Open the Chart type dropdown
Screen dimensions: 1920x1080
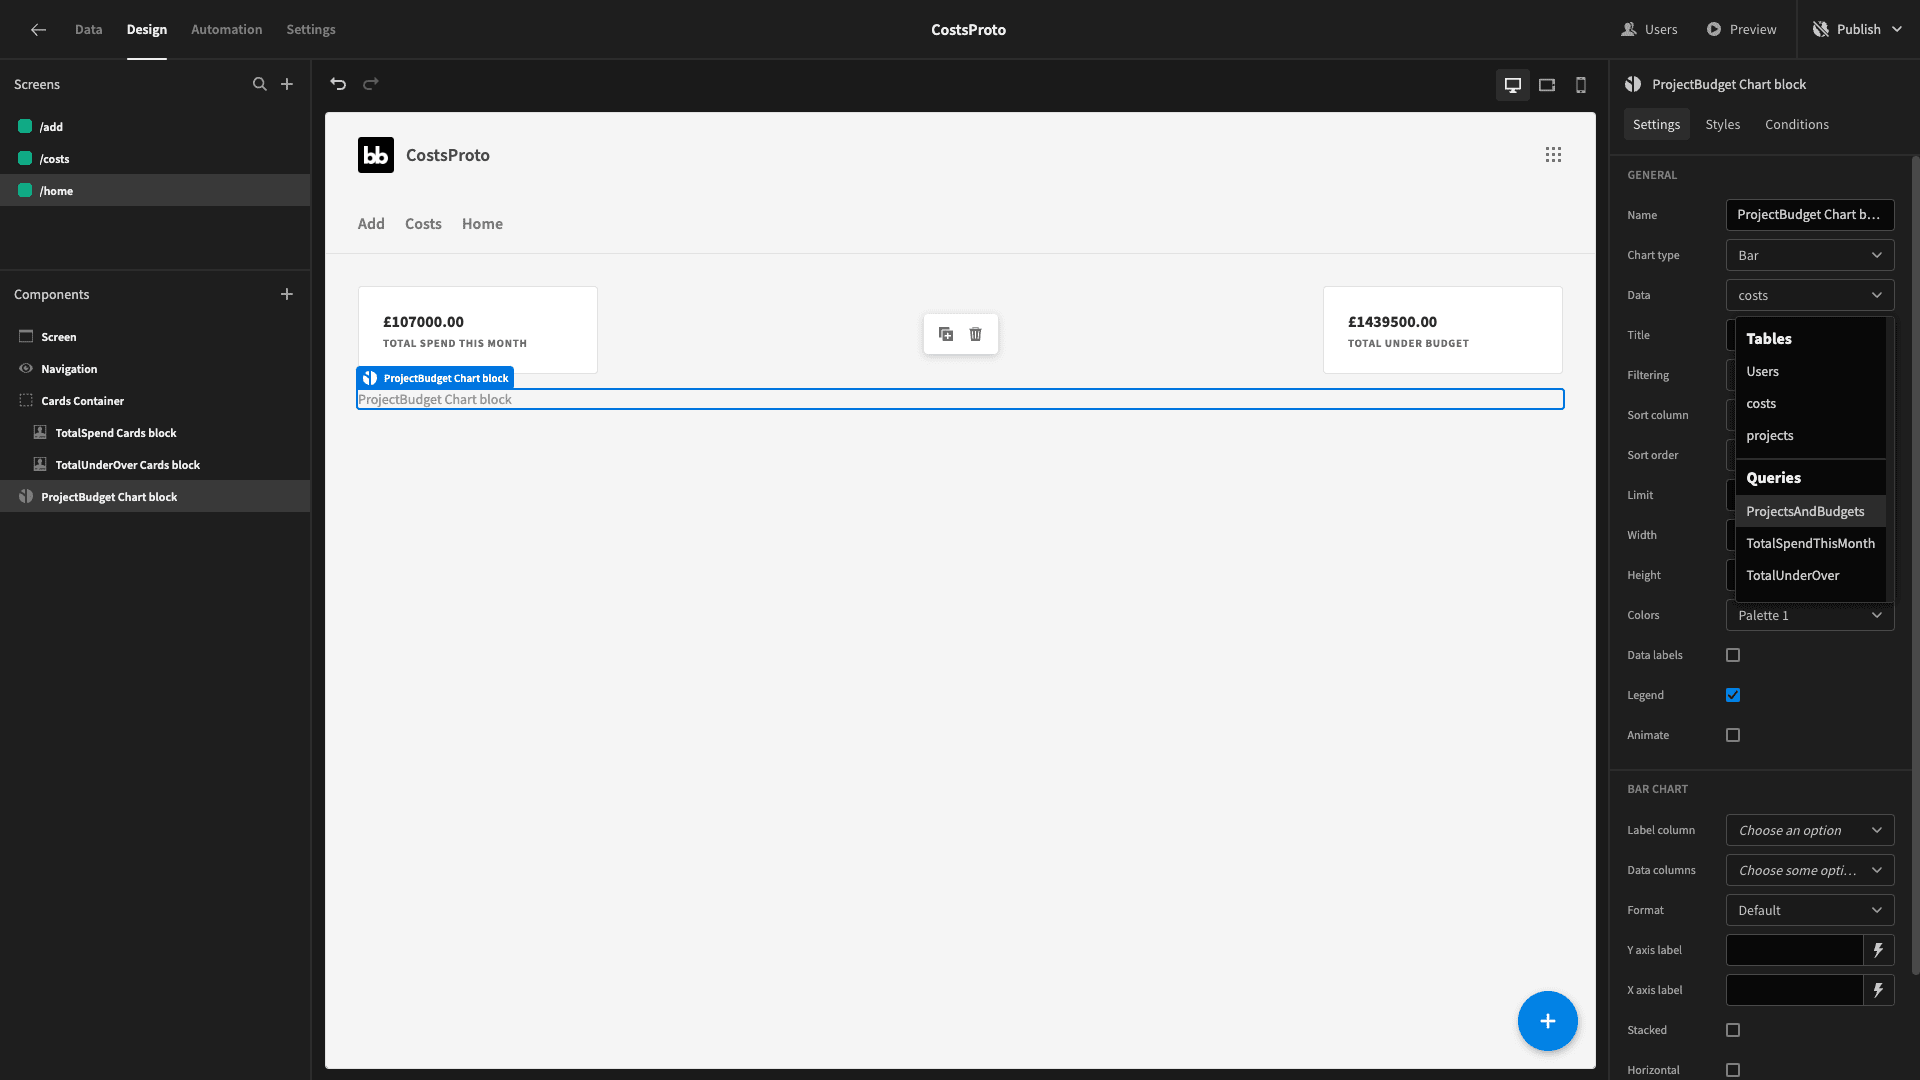tap(1810, 255)
